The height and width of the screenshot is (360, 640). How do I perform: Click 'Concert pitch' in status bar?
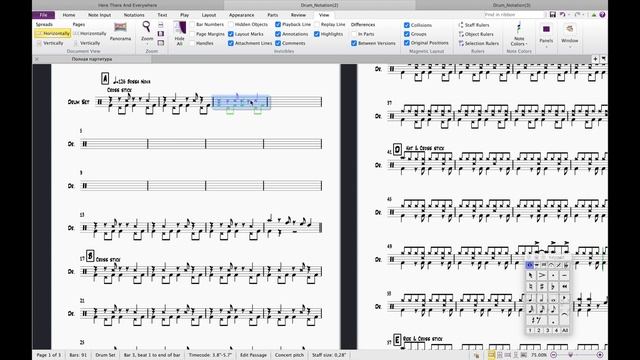coord(289,355)
